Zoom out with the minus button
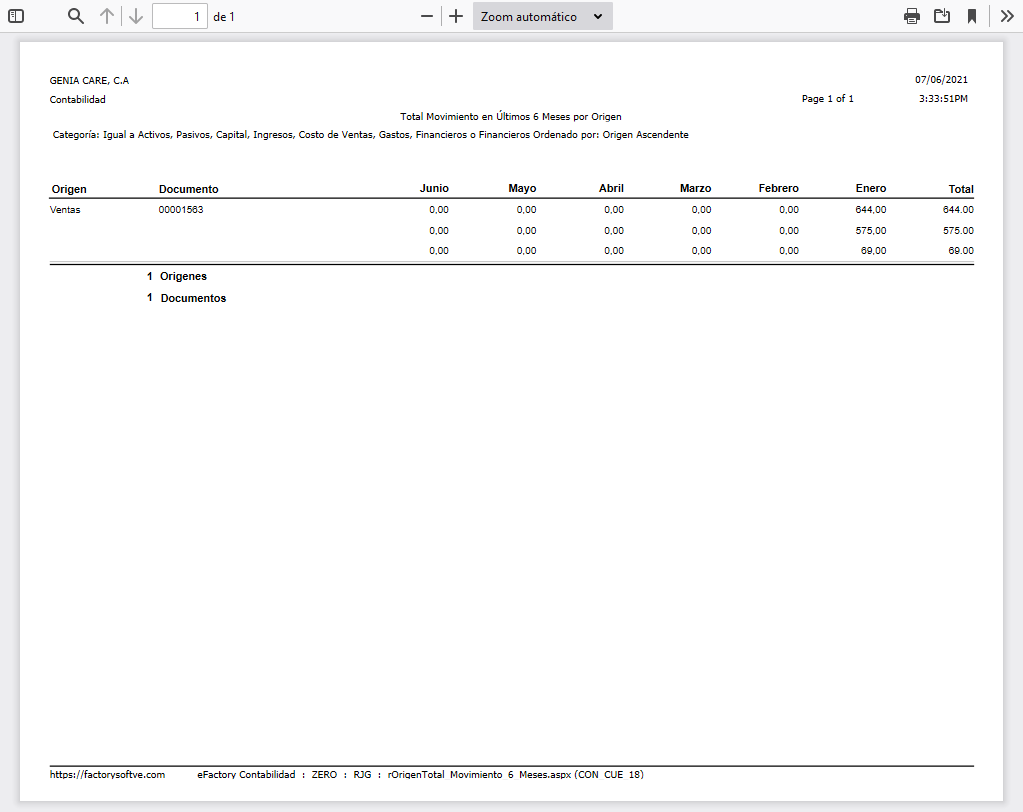Screen dimensions: 1023x812 (x=427, y=16)
